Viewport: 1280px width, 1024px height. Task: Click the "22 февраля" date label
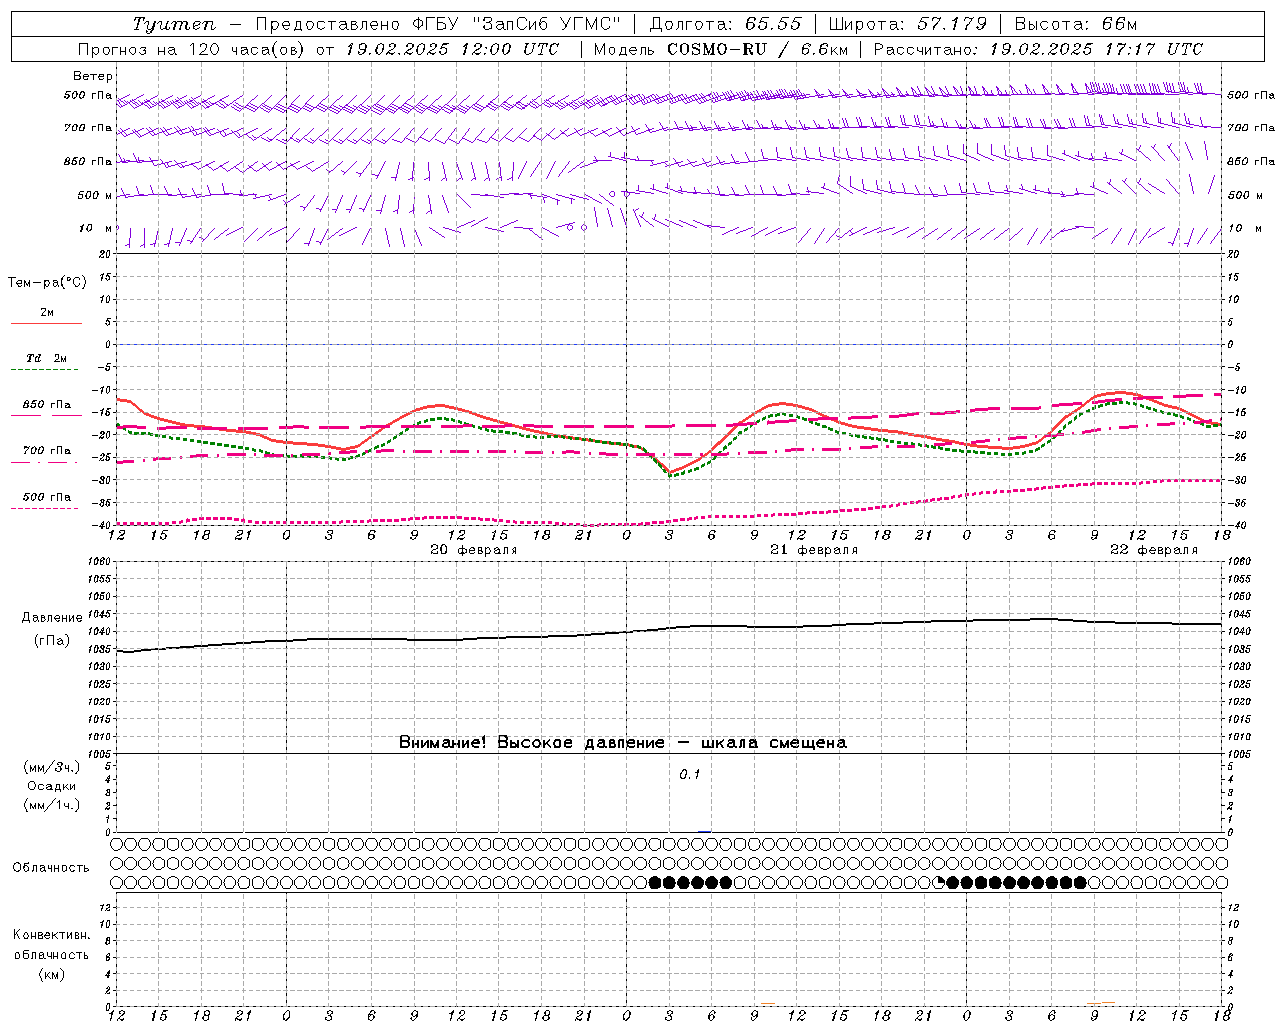(x=1154, y=550)
